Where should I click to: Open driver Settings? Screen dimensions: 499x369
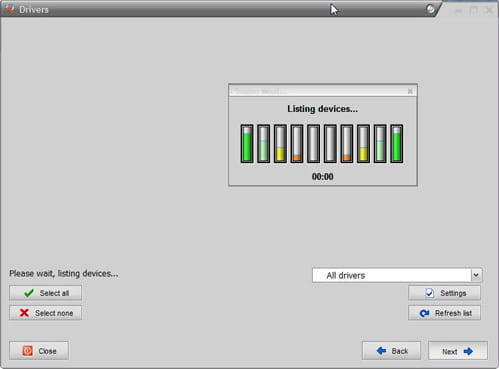tap(444, 293)
